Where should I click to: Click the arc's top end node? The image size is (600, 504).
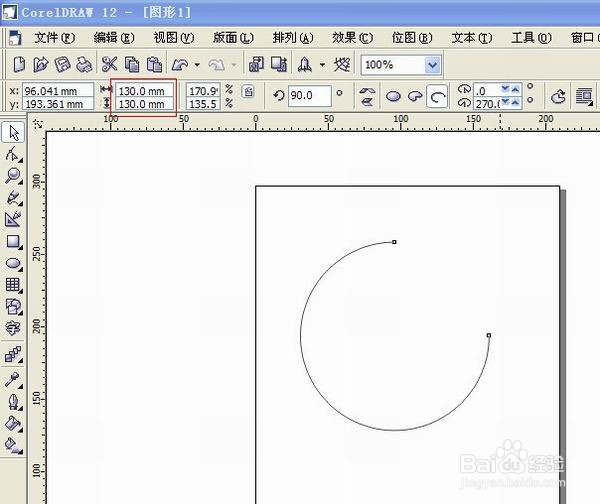395,242
